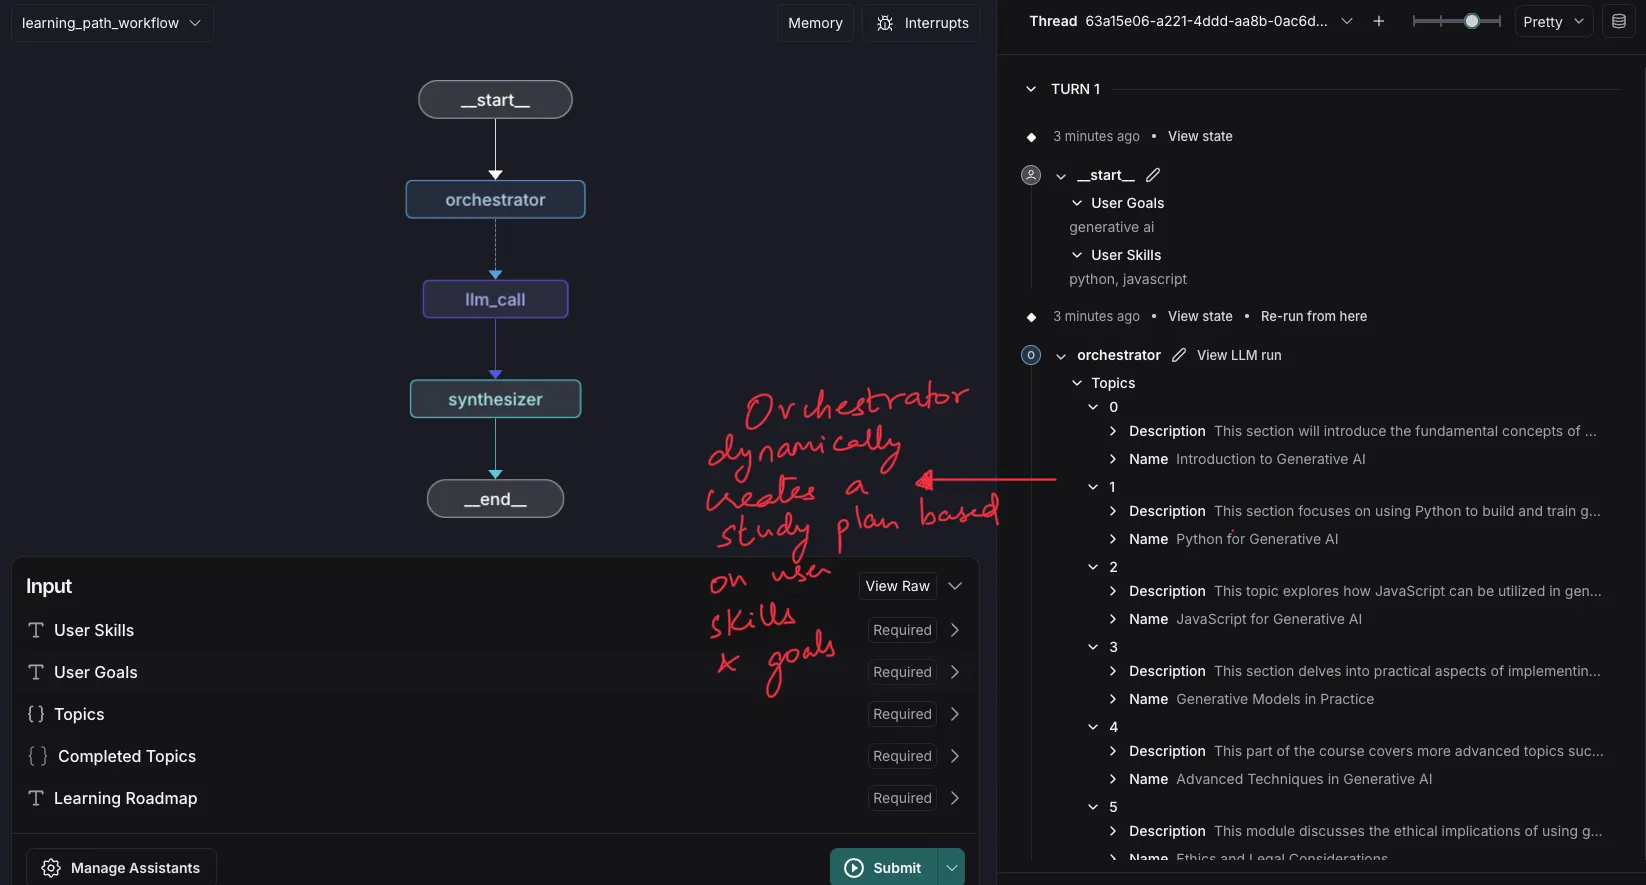Open View state beside Re-run from here
The image size is (1646, 885).
1200,316
